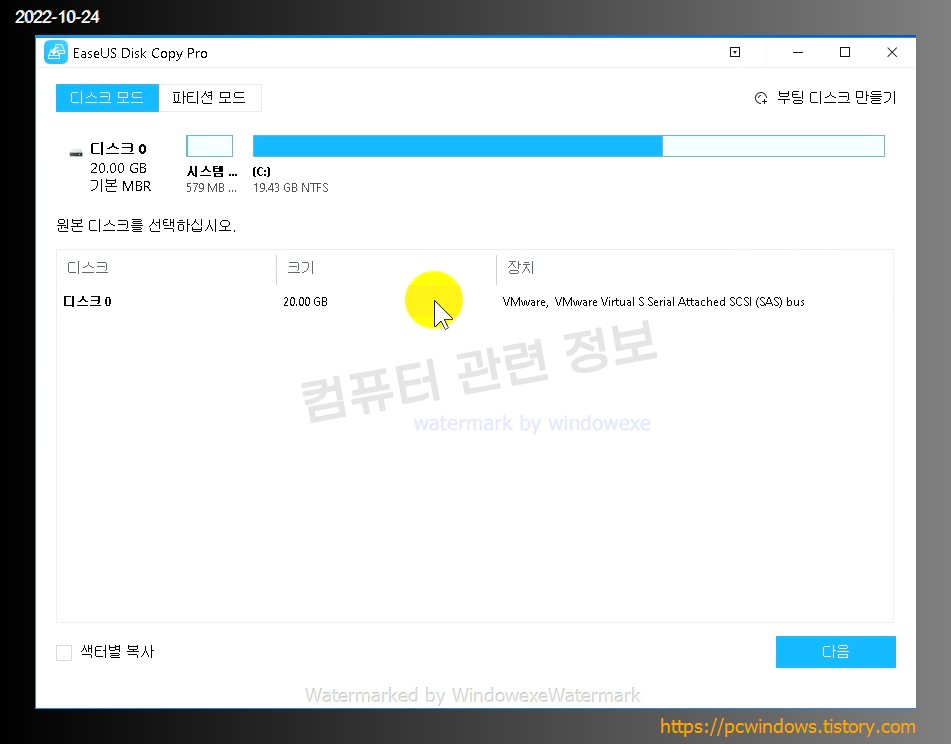The height and width of the screenshot is (744, 951).
Task: Switch to the 디스크 모드 tab
Action: [107, 98]
